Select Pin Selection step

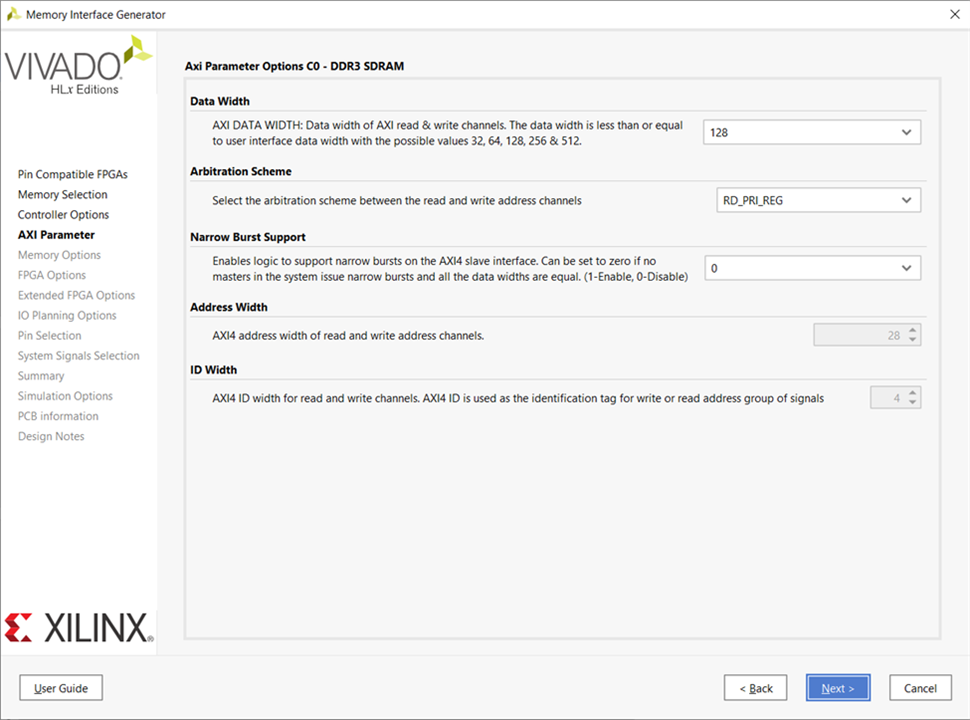pos(49,336)
